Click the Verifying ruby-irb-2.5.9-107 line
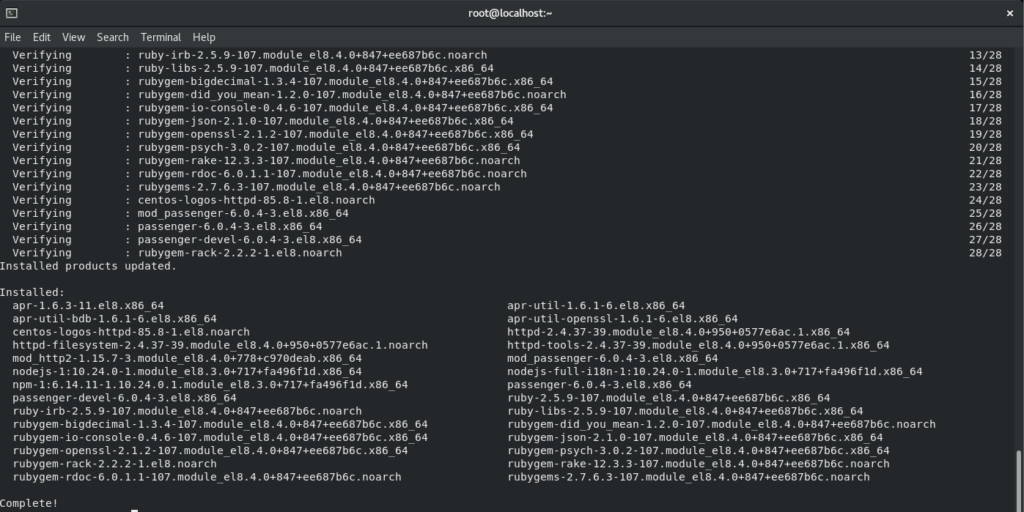Screen dimensions: 1024x512 [507, 56]
